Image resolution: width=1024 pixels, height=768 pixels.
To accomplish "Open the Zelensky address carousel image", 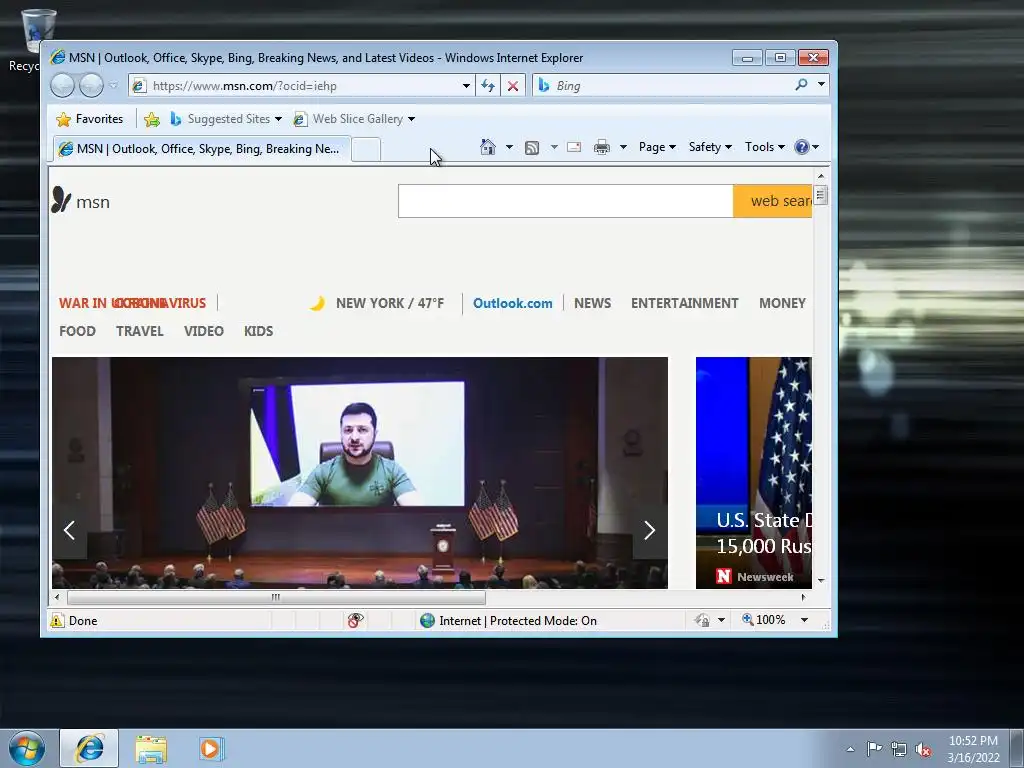I will pos(360,473).
